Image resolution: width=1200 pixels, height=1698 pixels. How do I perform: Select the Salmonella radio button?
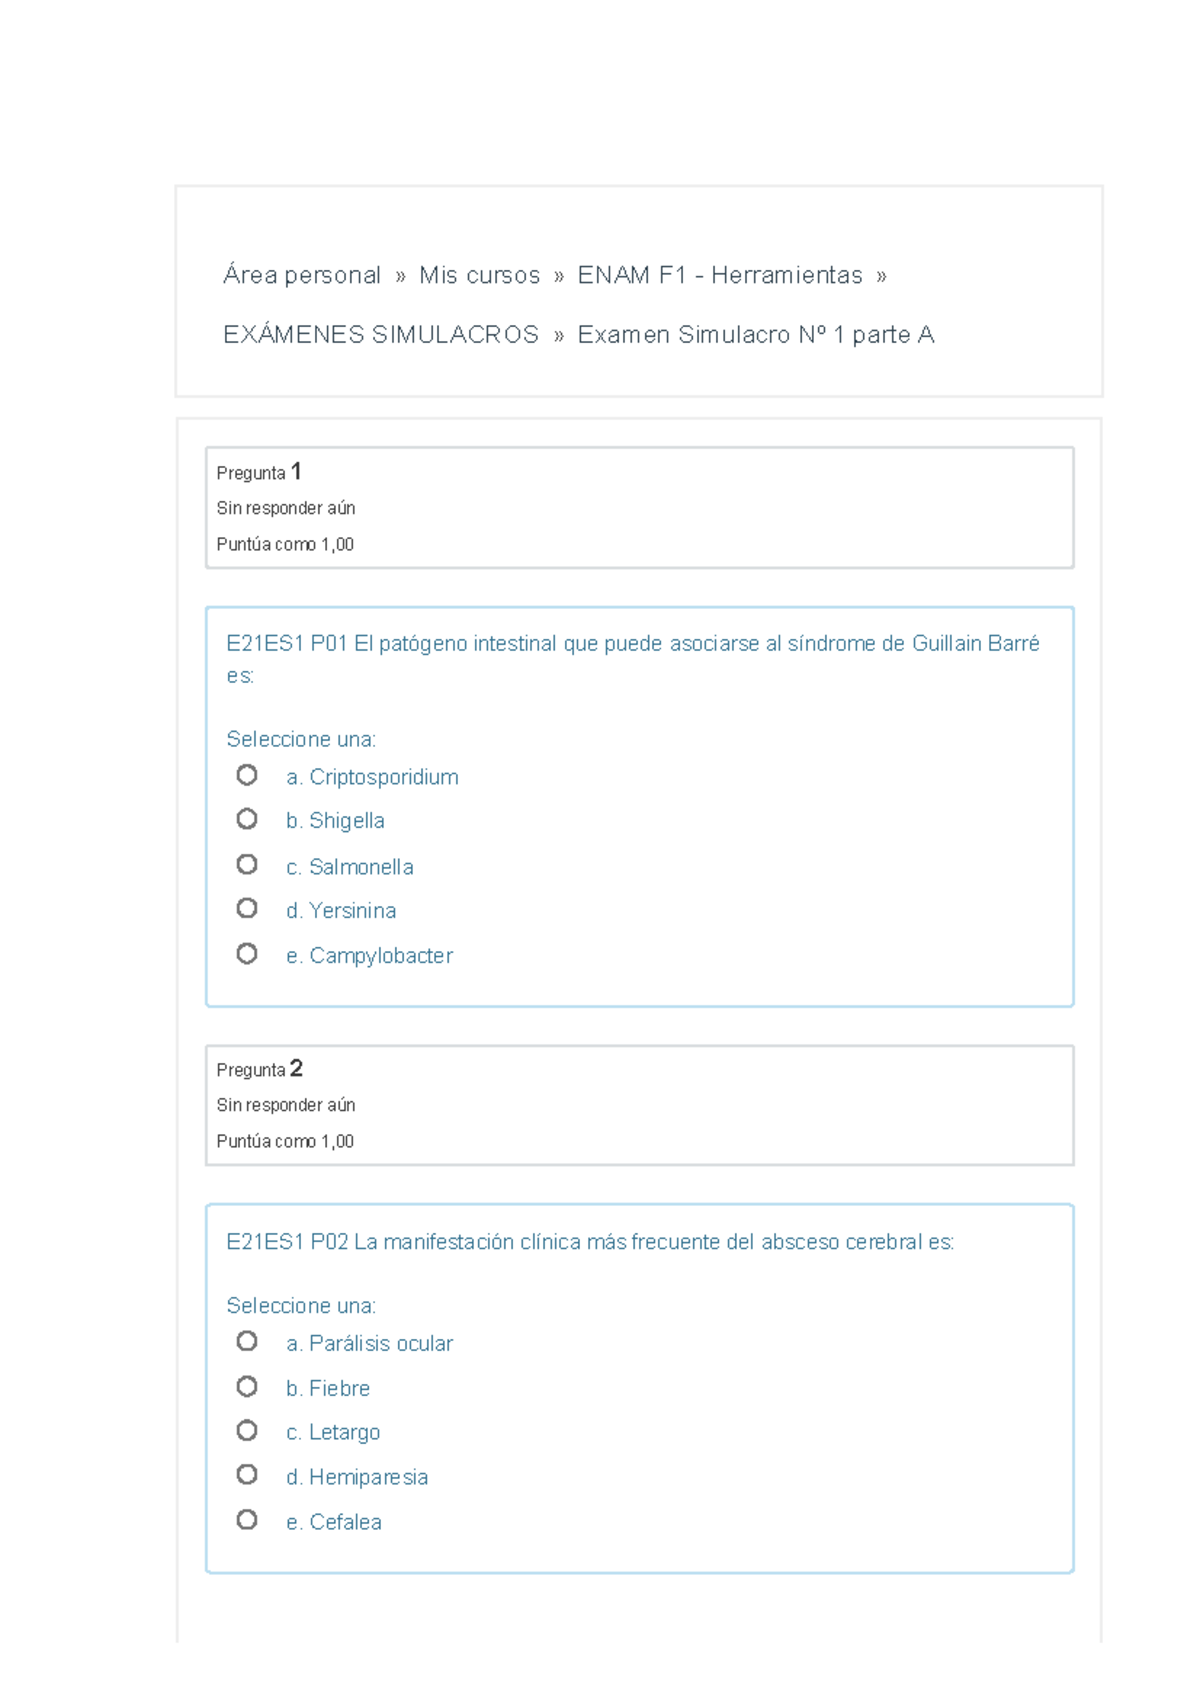pos(247,864)
